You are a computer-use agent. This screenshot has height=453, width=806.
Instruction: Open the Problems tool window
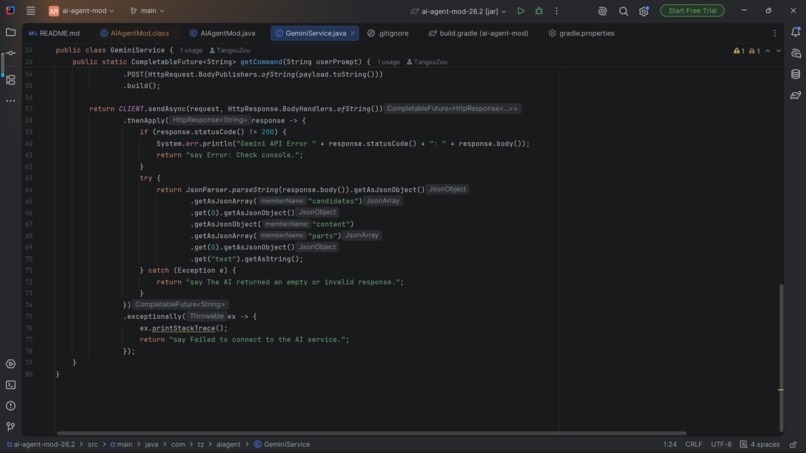[10, 406]
